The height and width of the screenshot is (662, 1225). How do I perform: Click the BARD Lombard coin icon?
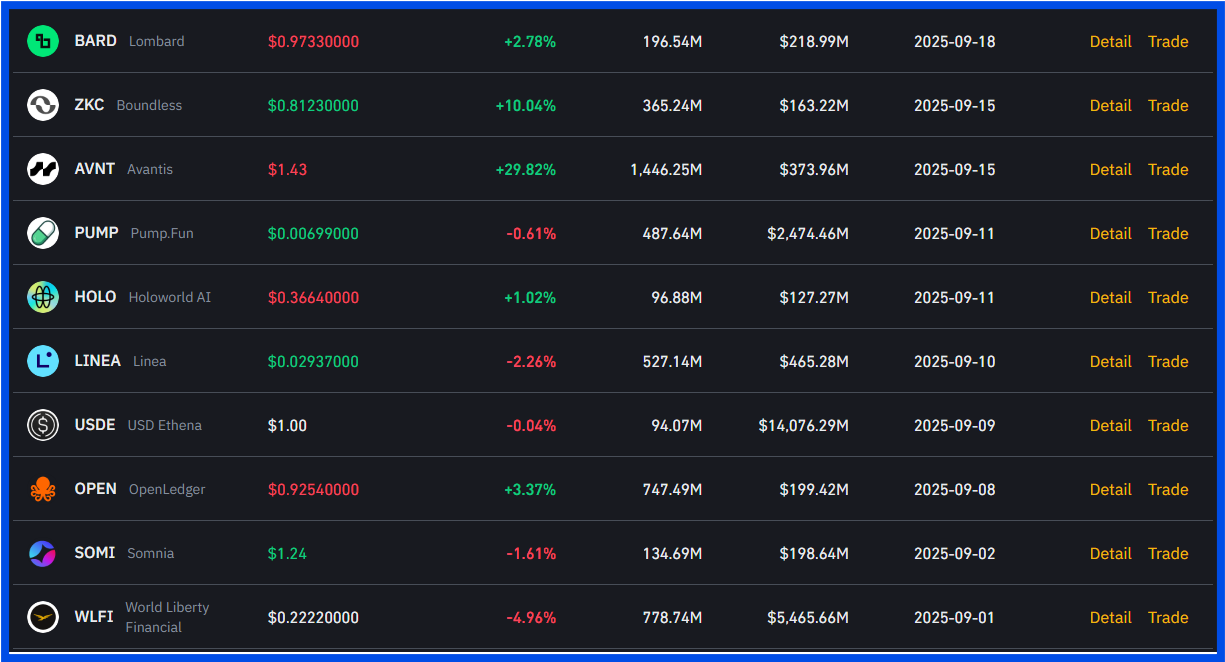tap(43, 41)
